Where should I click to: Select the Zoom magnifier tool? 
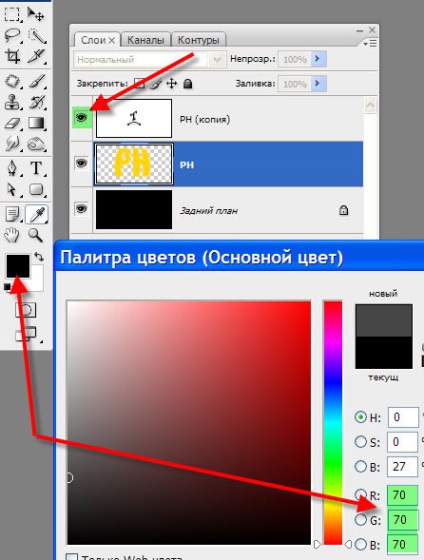pos(36,235)
